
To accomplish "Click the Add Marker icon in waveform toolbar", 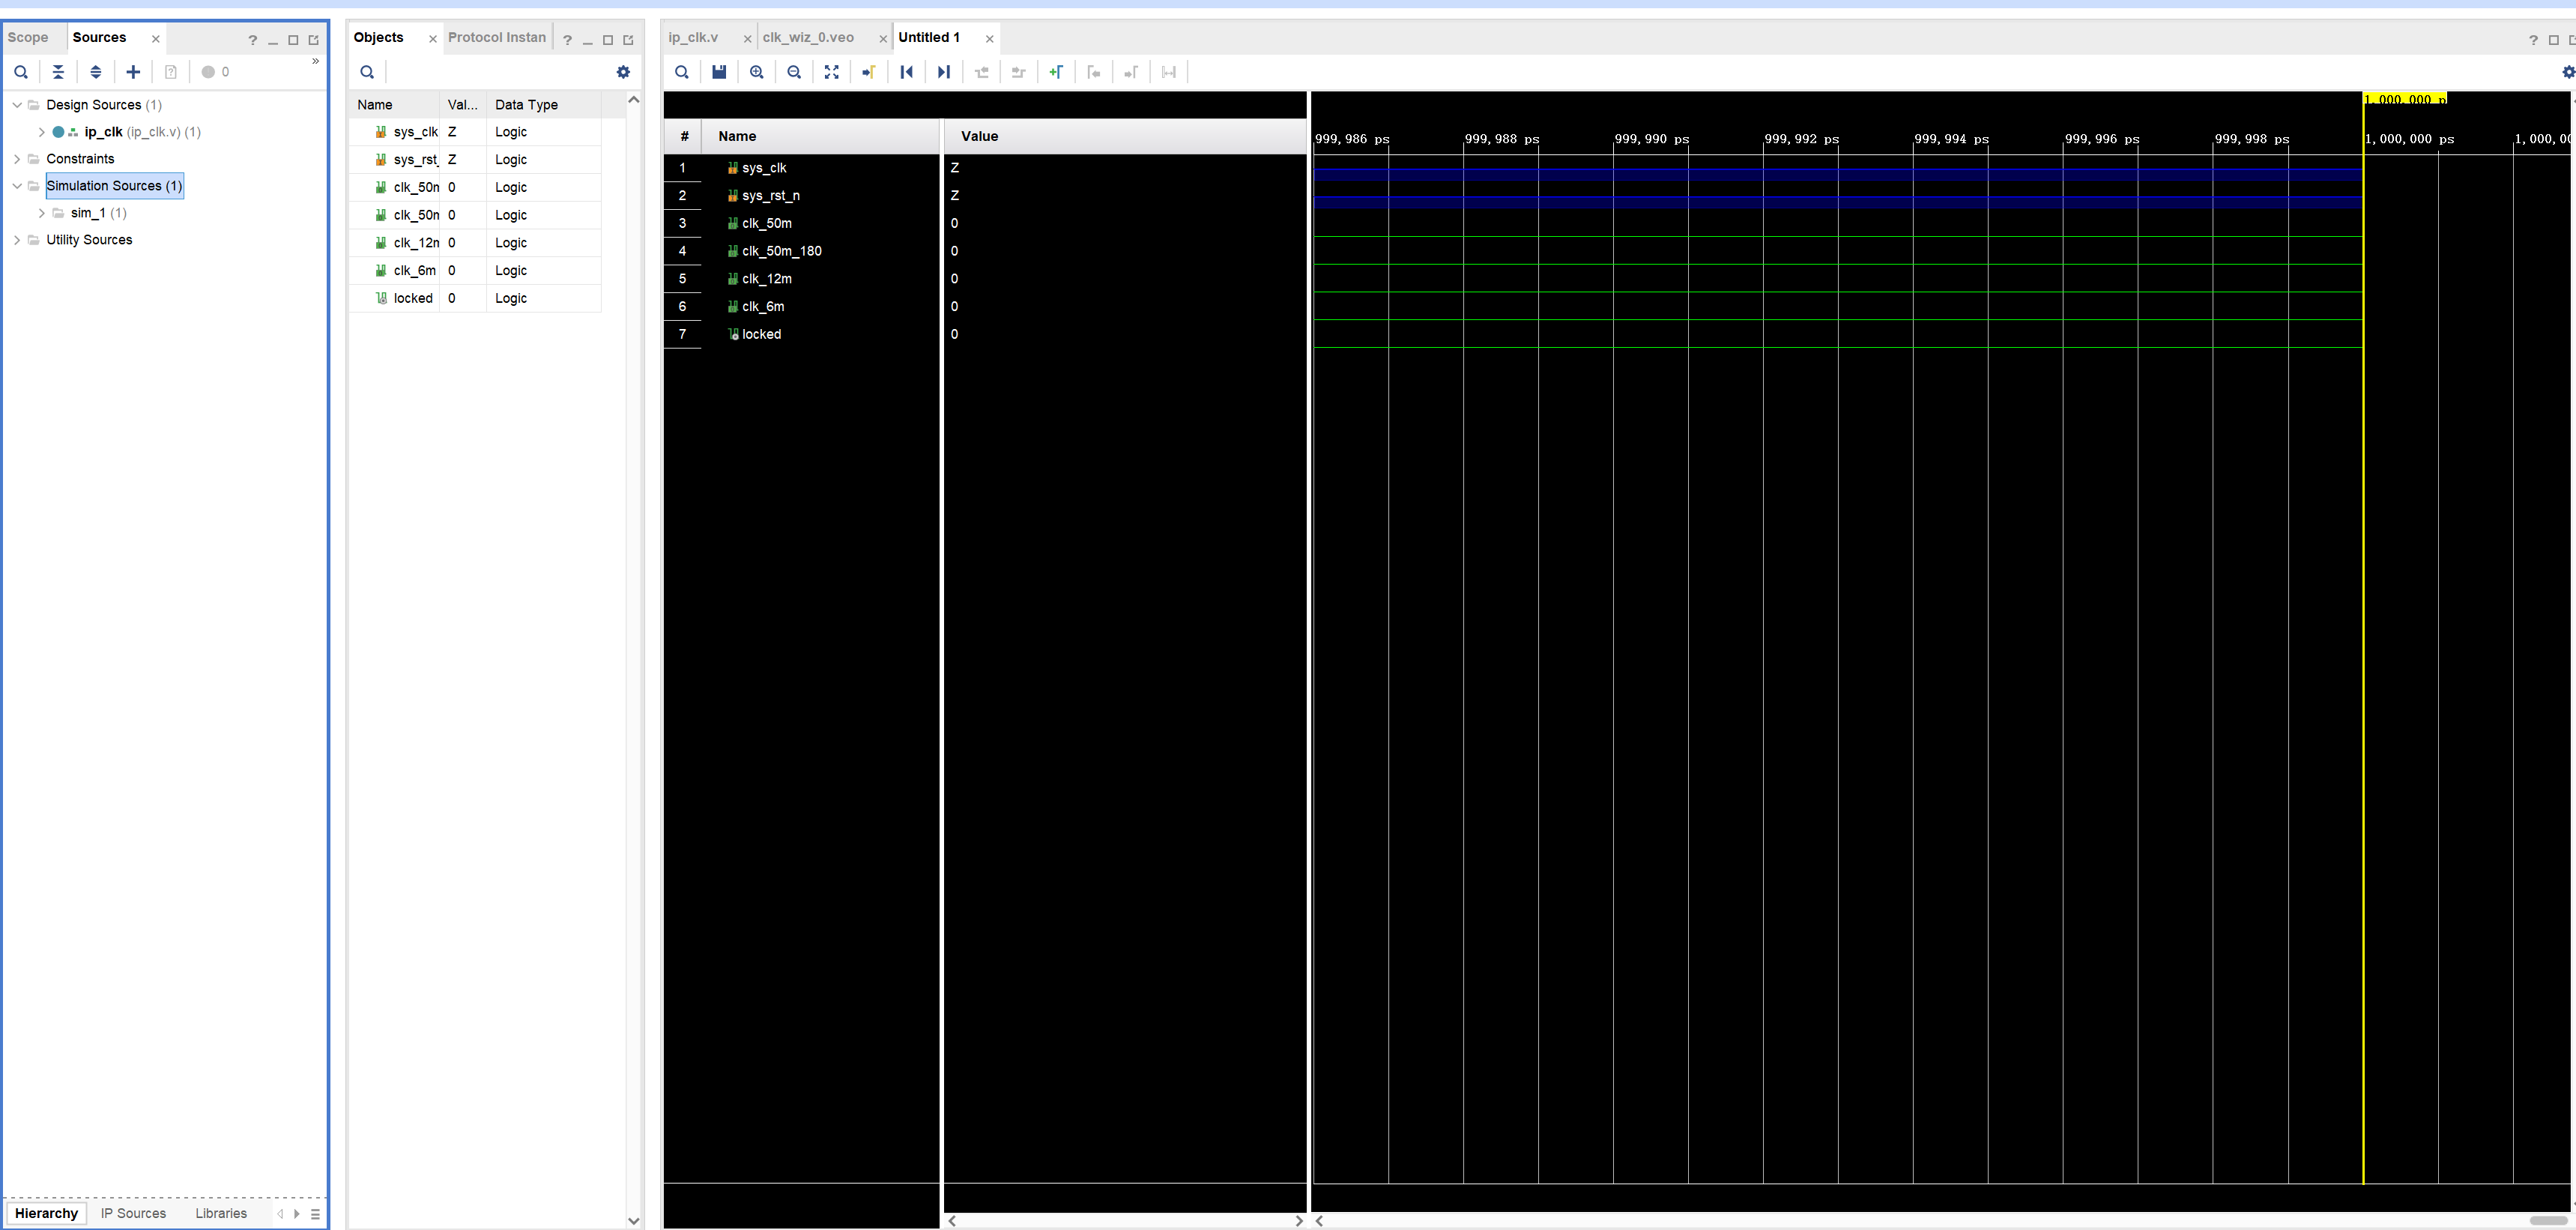I will (x=1056, y=72).
